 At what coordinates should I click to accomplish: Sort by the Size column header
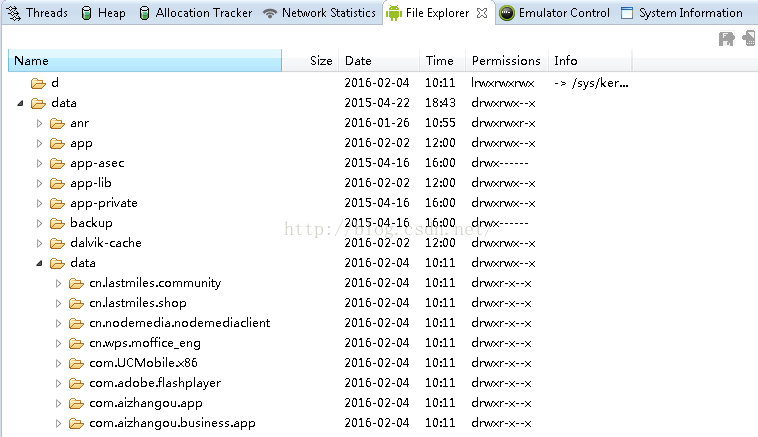point(310,60)
